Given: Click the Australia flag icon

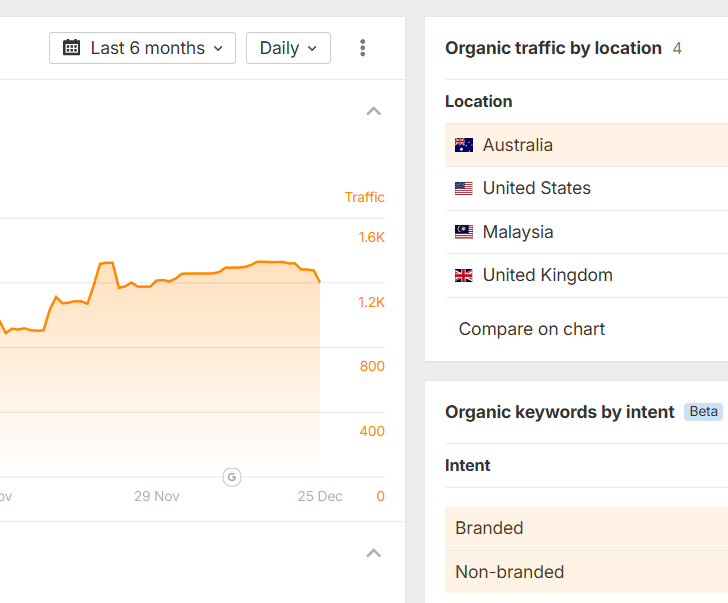Looking at the screenshot, I should [463, 145].
